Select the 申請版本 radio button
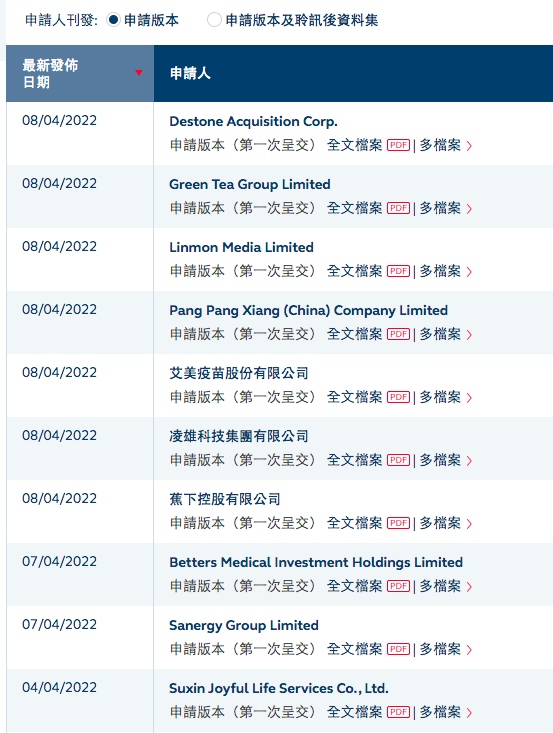The width and height of the screenshot is (553, 733). click(x=113, y=20)
